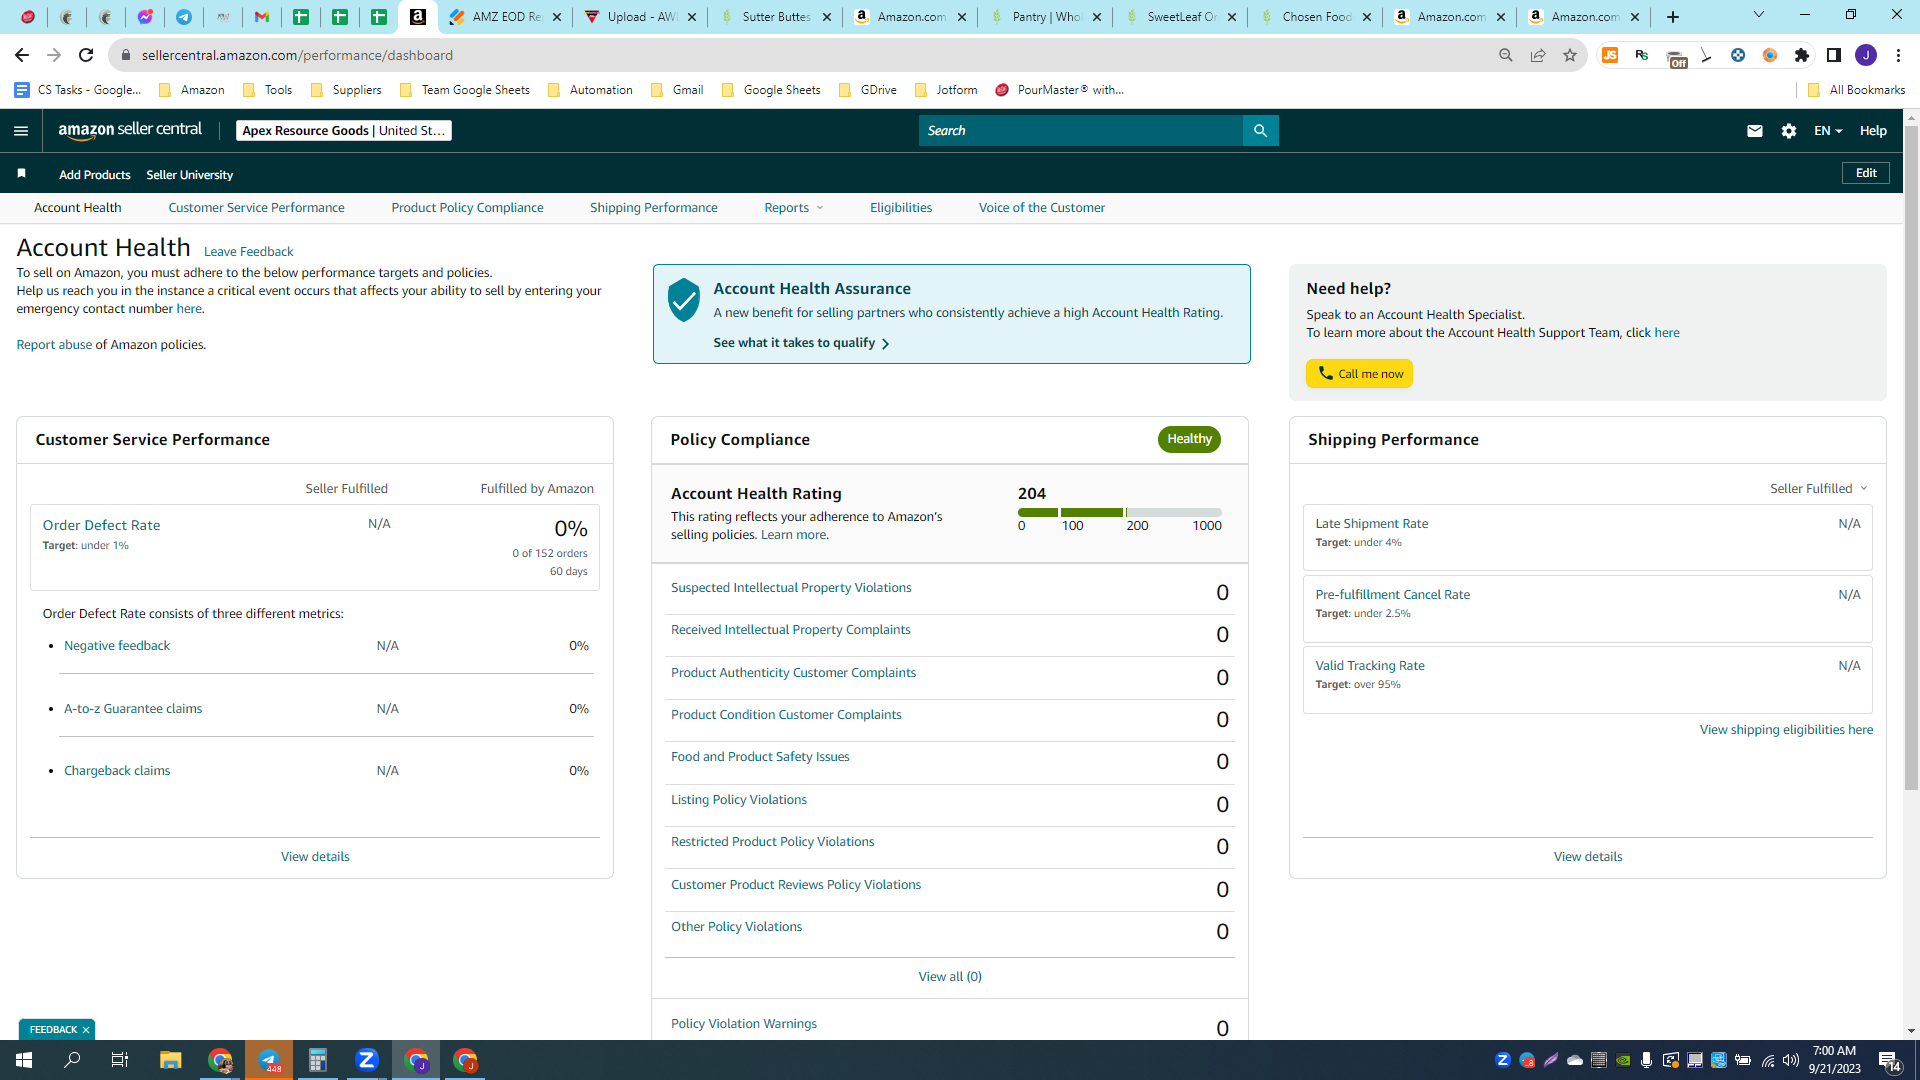Focus the Seller Central search field
This screenshot has width=1920, height=1080.
pos(1081,131)
